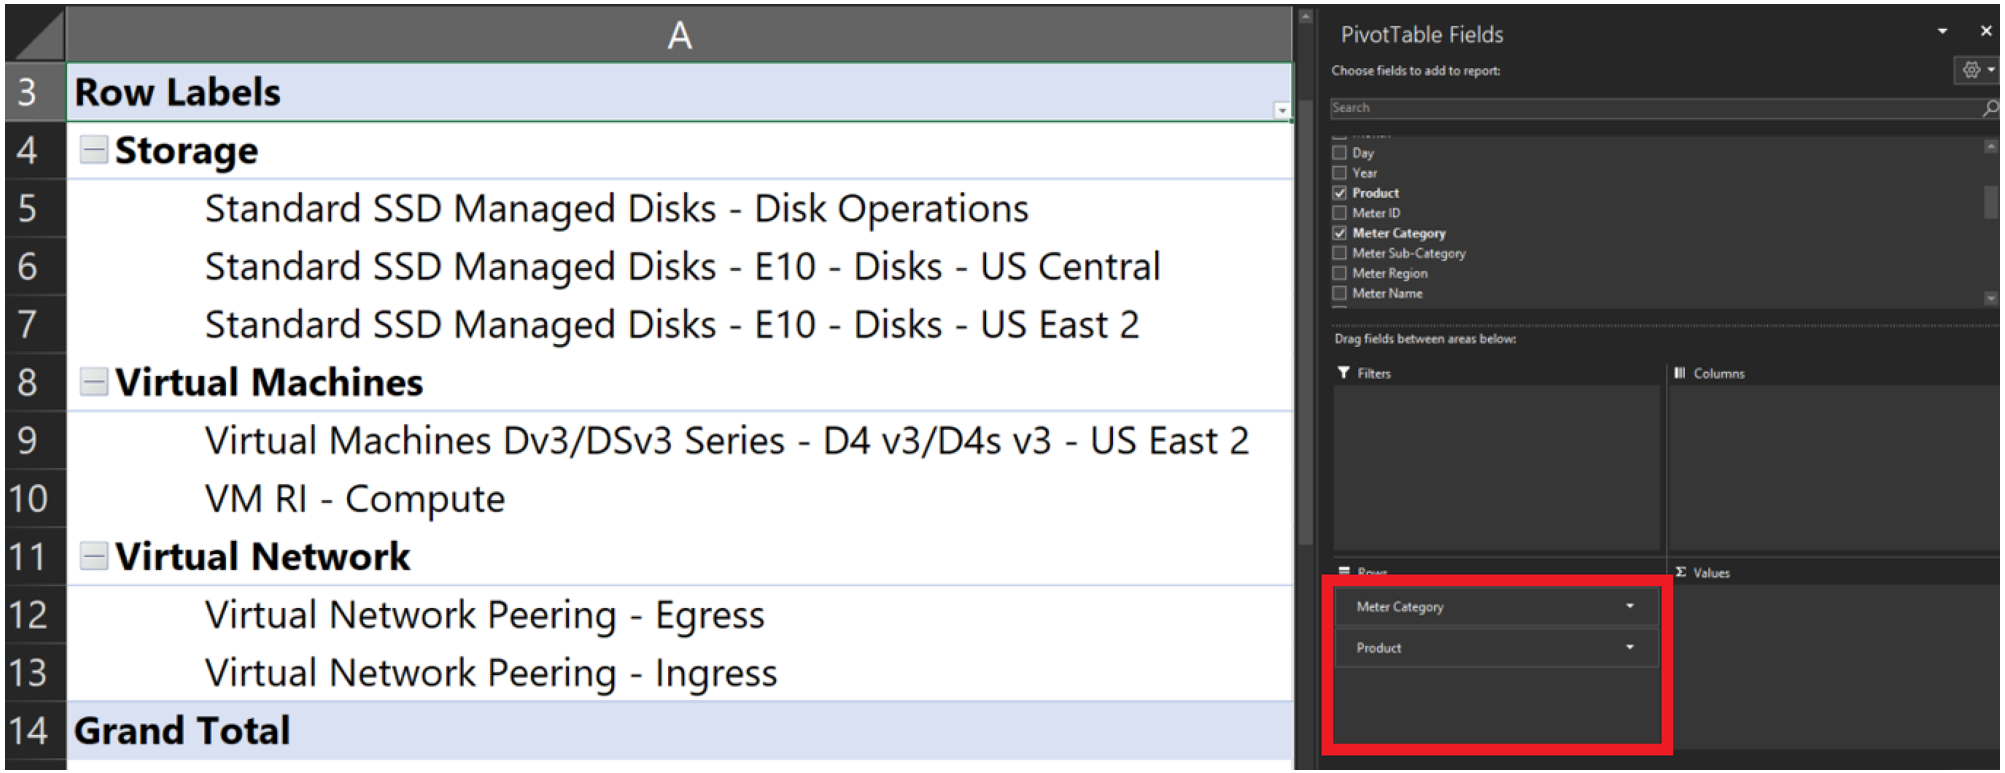This screenshot has width=2005, height=773.
Task: Collapse the Virtual Network group
Action: point(94,556)
